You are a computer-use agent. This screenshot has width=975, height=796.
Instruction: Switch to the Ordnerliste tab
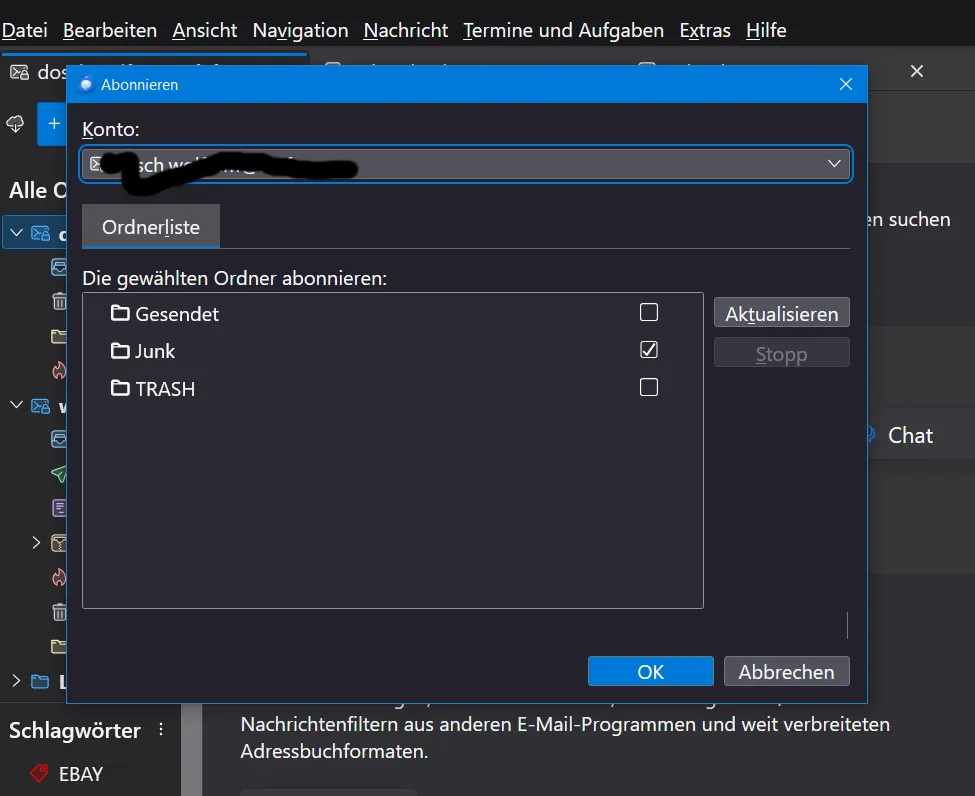tap(150, 227)
